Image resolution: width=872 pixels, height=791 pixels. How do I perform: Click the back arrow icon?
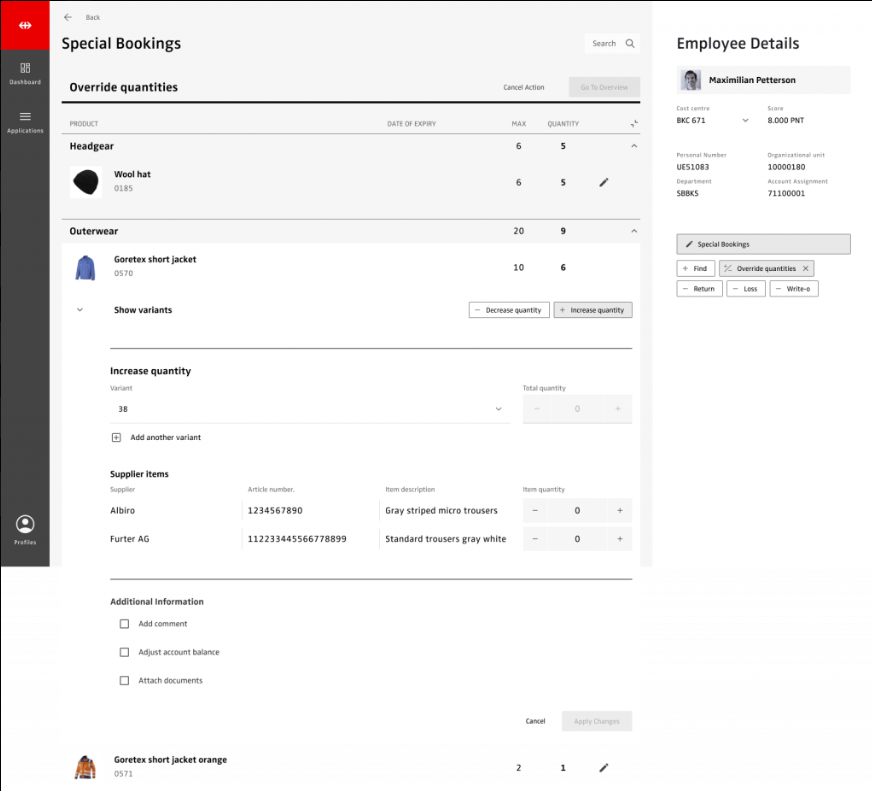[x=68, y=17]
